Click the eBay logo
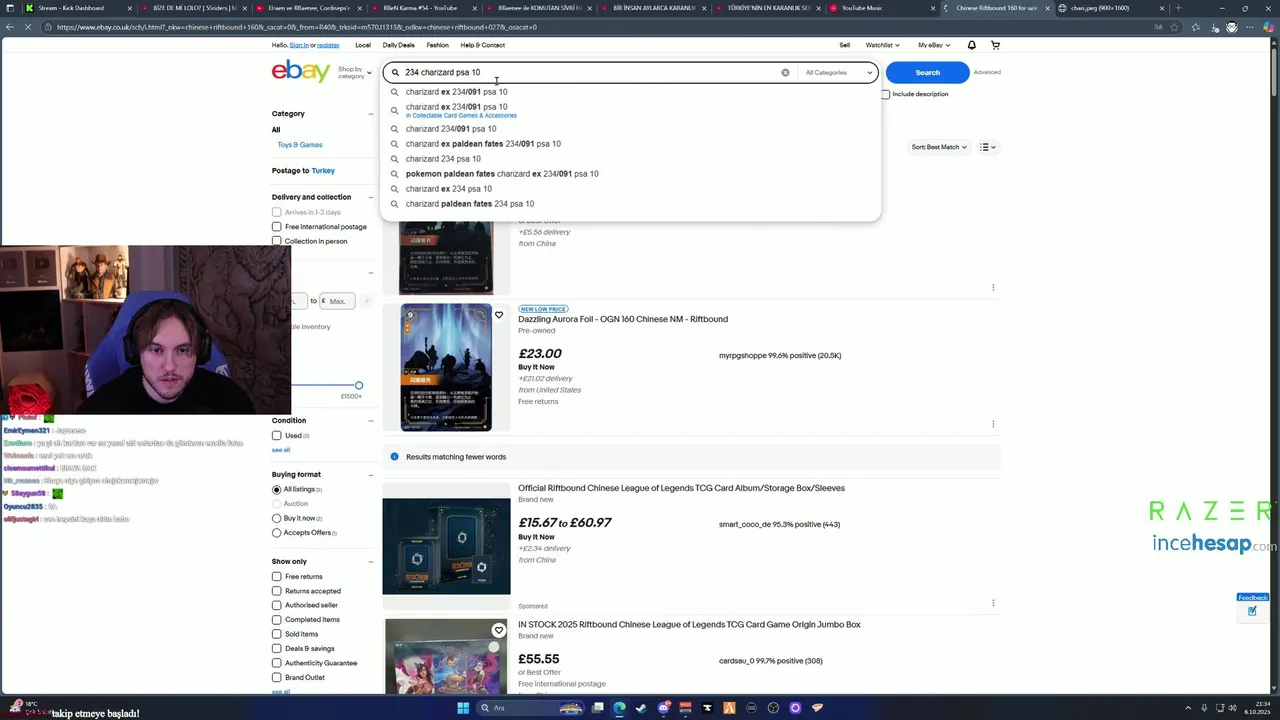 tap(301, 71)
